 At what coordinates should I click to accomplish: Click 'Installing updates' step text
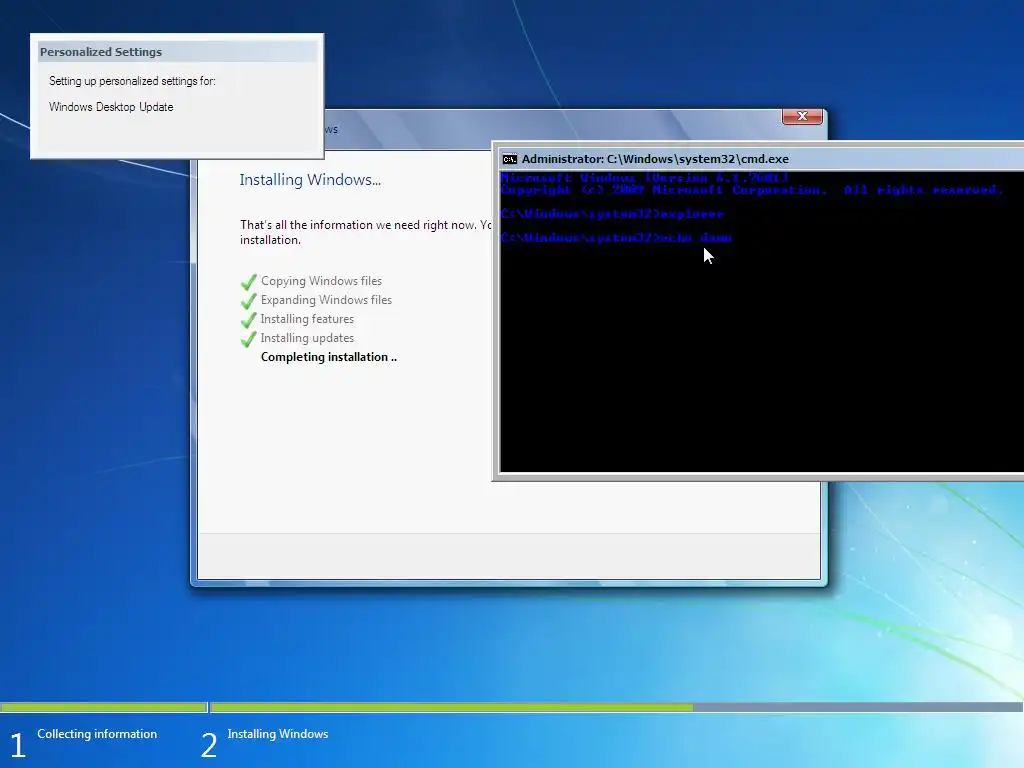point(307,338)
